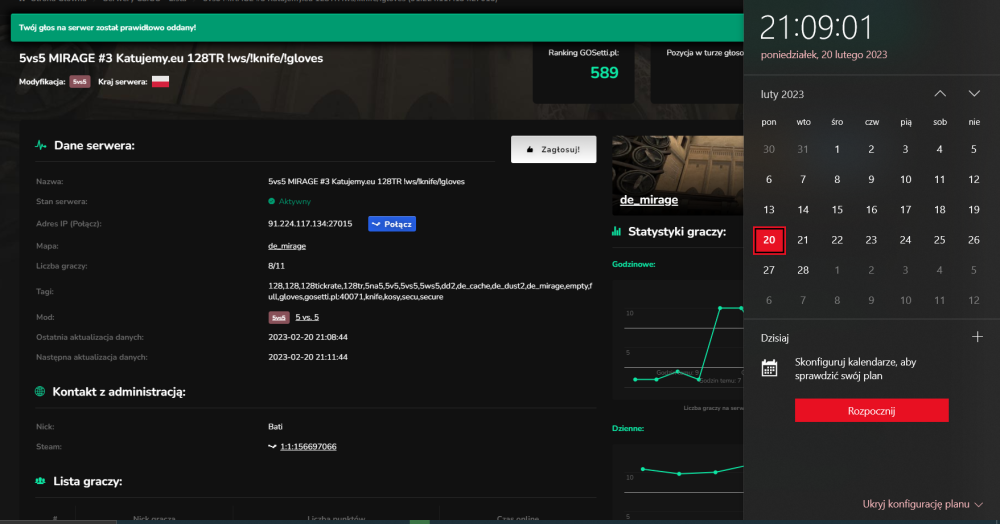Screen dimensions: 1000x524
Task: Select the server IP 91.224.117.134:27015
Action: click(310, 224)
